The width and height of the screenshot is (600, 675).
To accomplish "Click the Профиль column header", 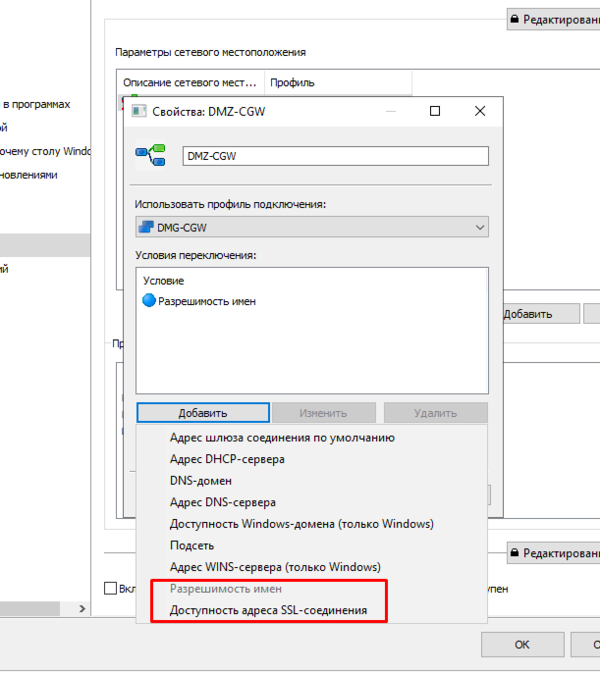I will click(338, 83).
